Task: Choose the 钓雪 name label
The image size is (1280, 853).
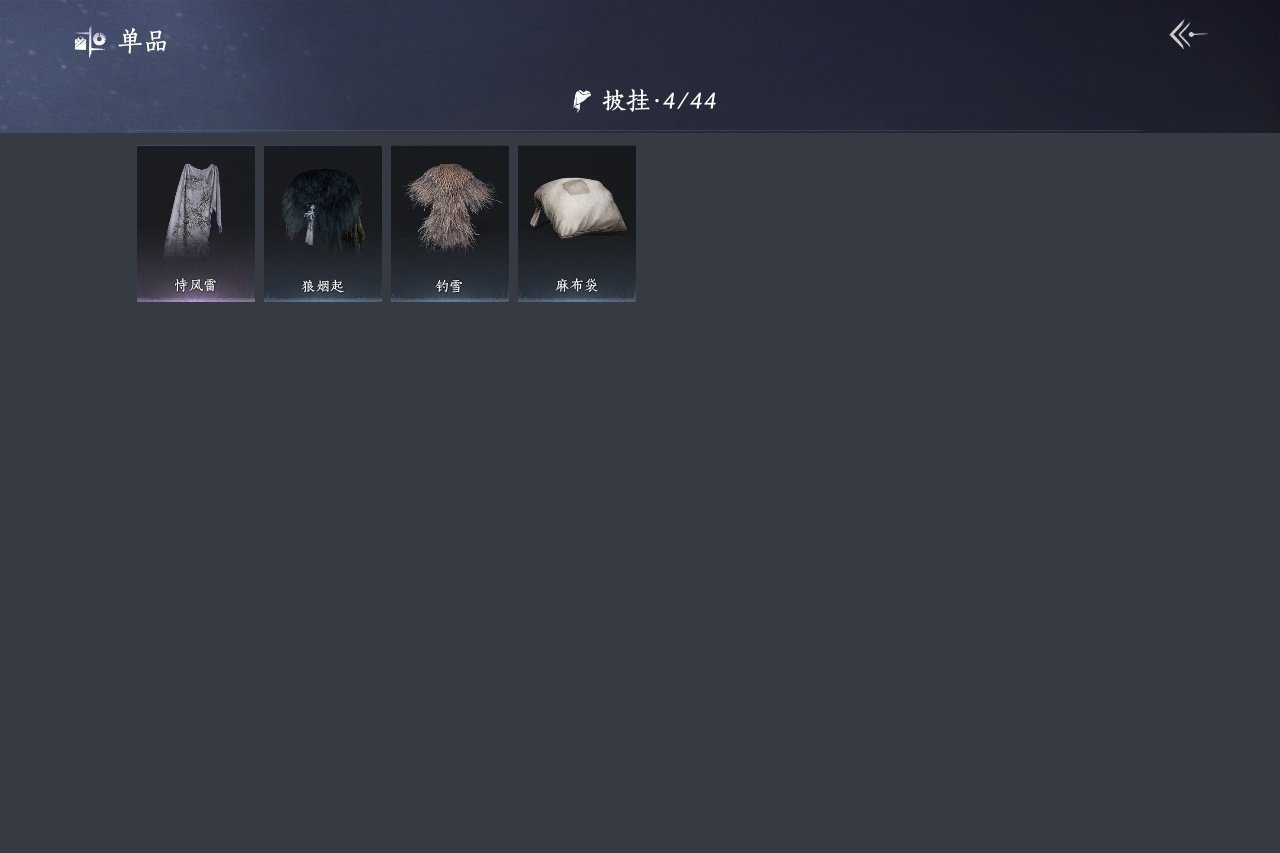Action: (x=449, y=286)
